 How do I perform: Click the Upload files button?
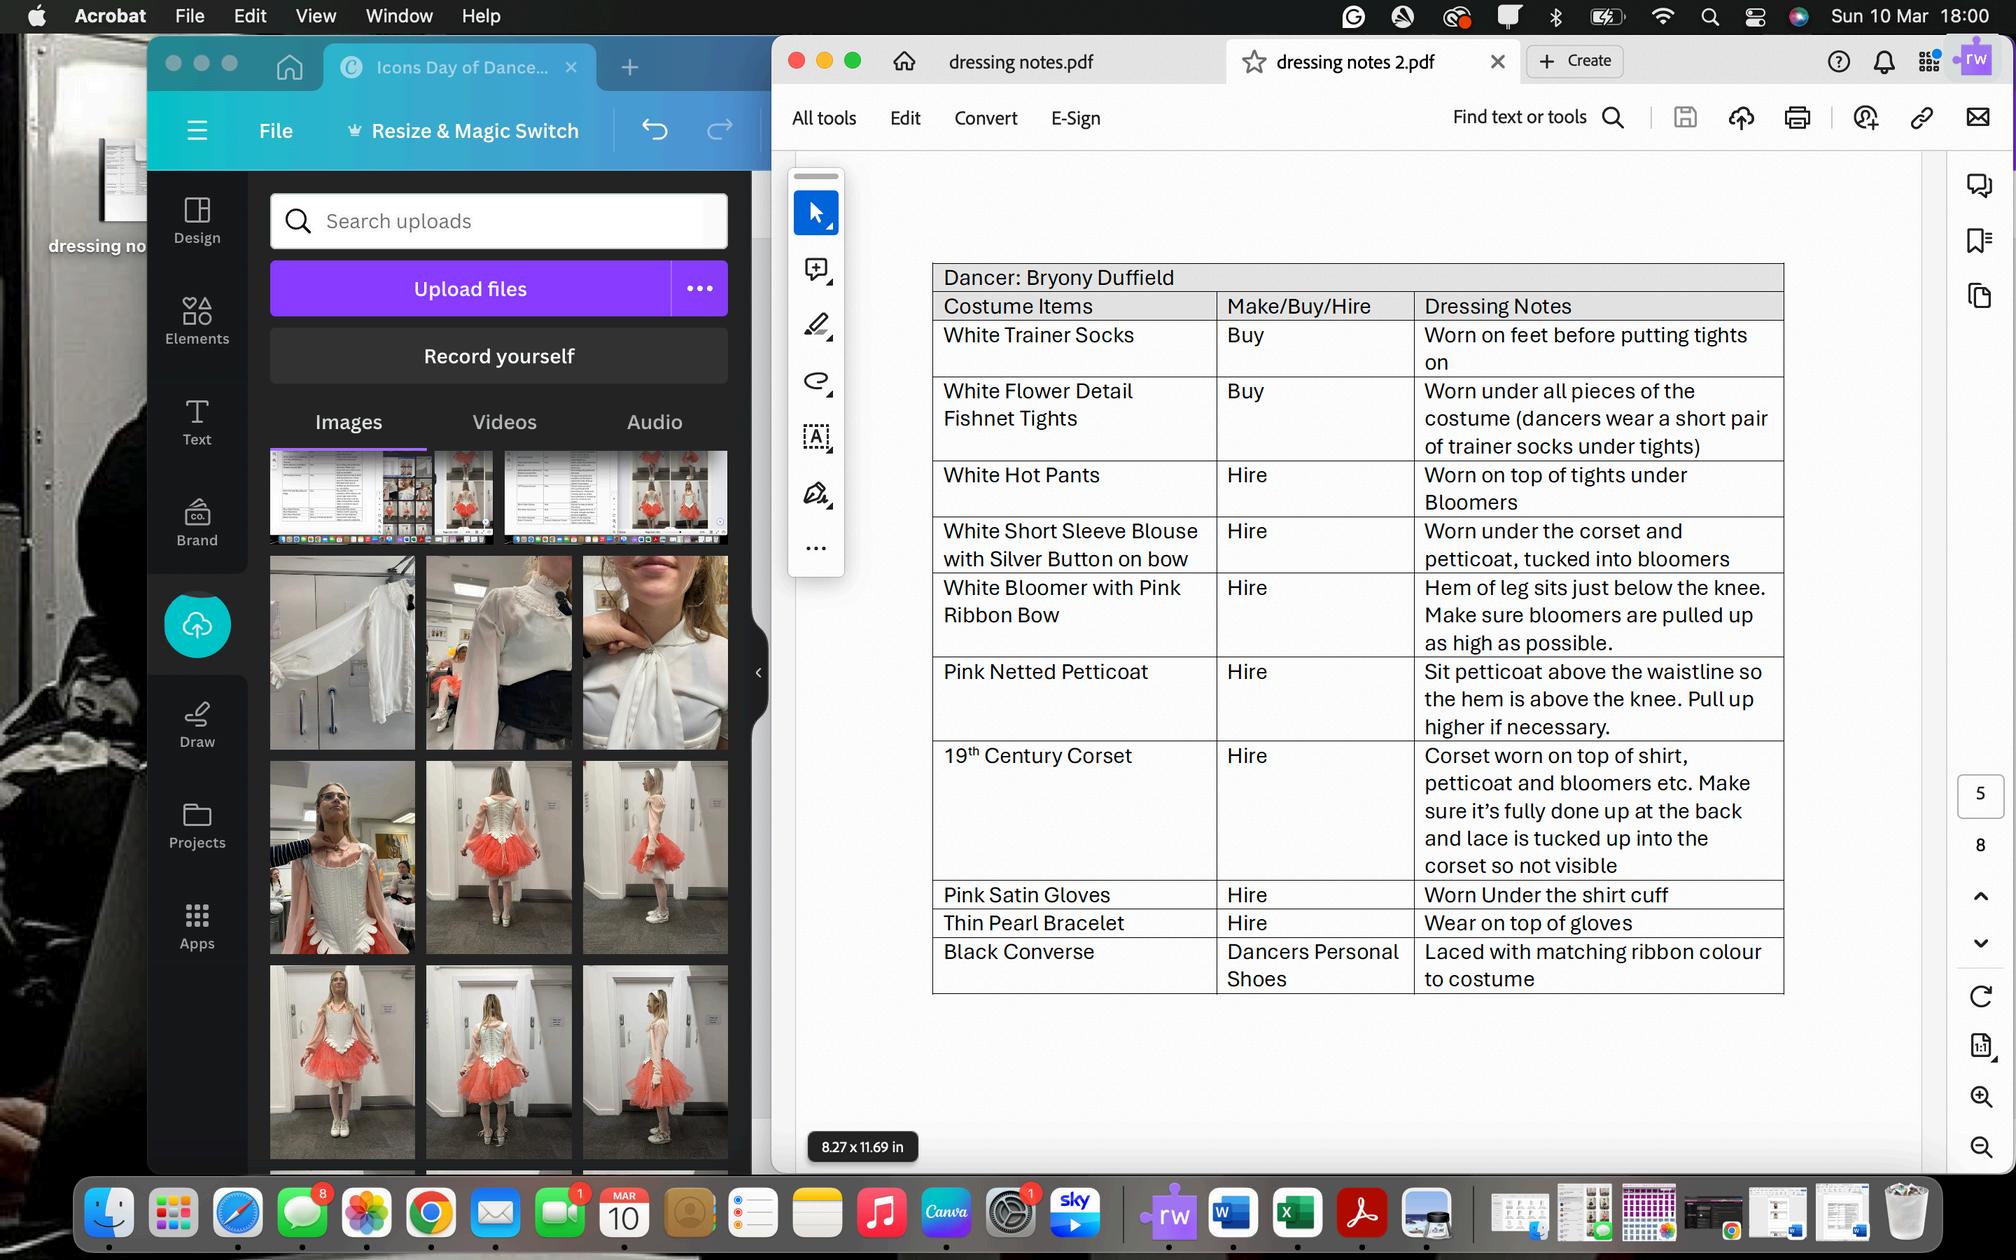click(470, 289)
